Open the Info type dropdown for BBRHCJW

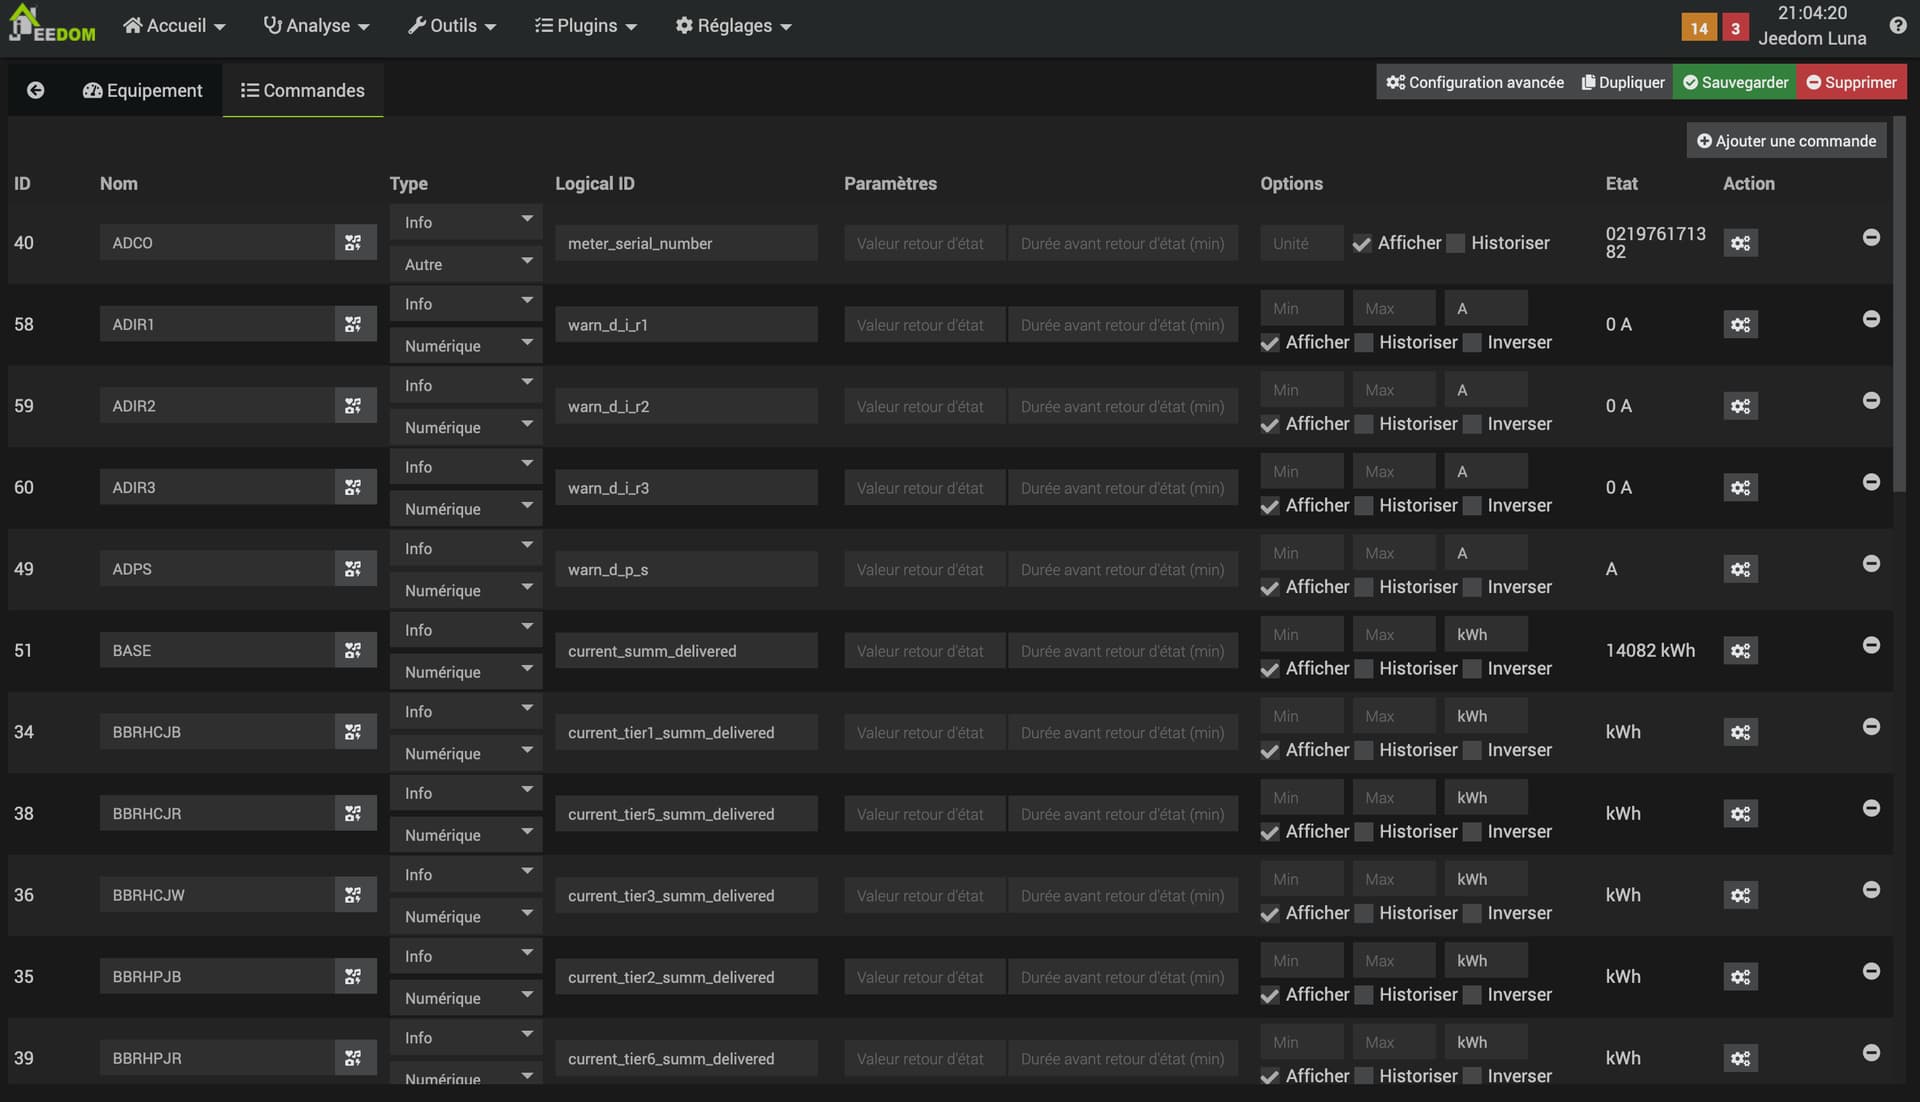click(x=465, y=875)
